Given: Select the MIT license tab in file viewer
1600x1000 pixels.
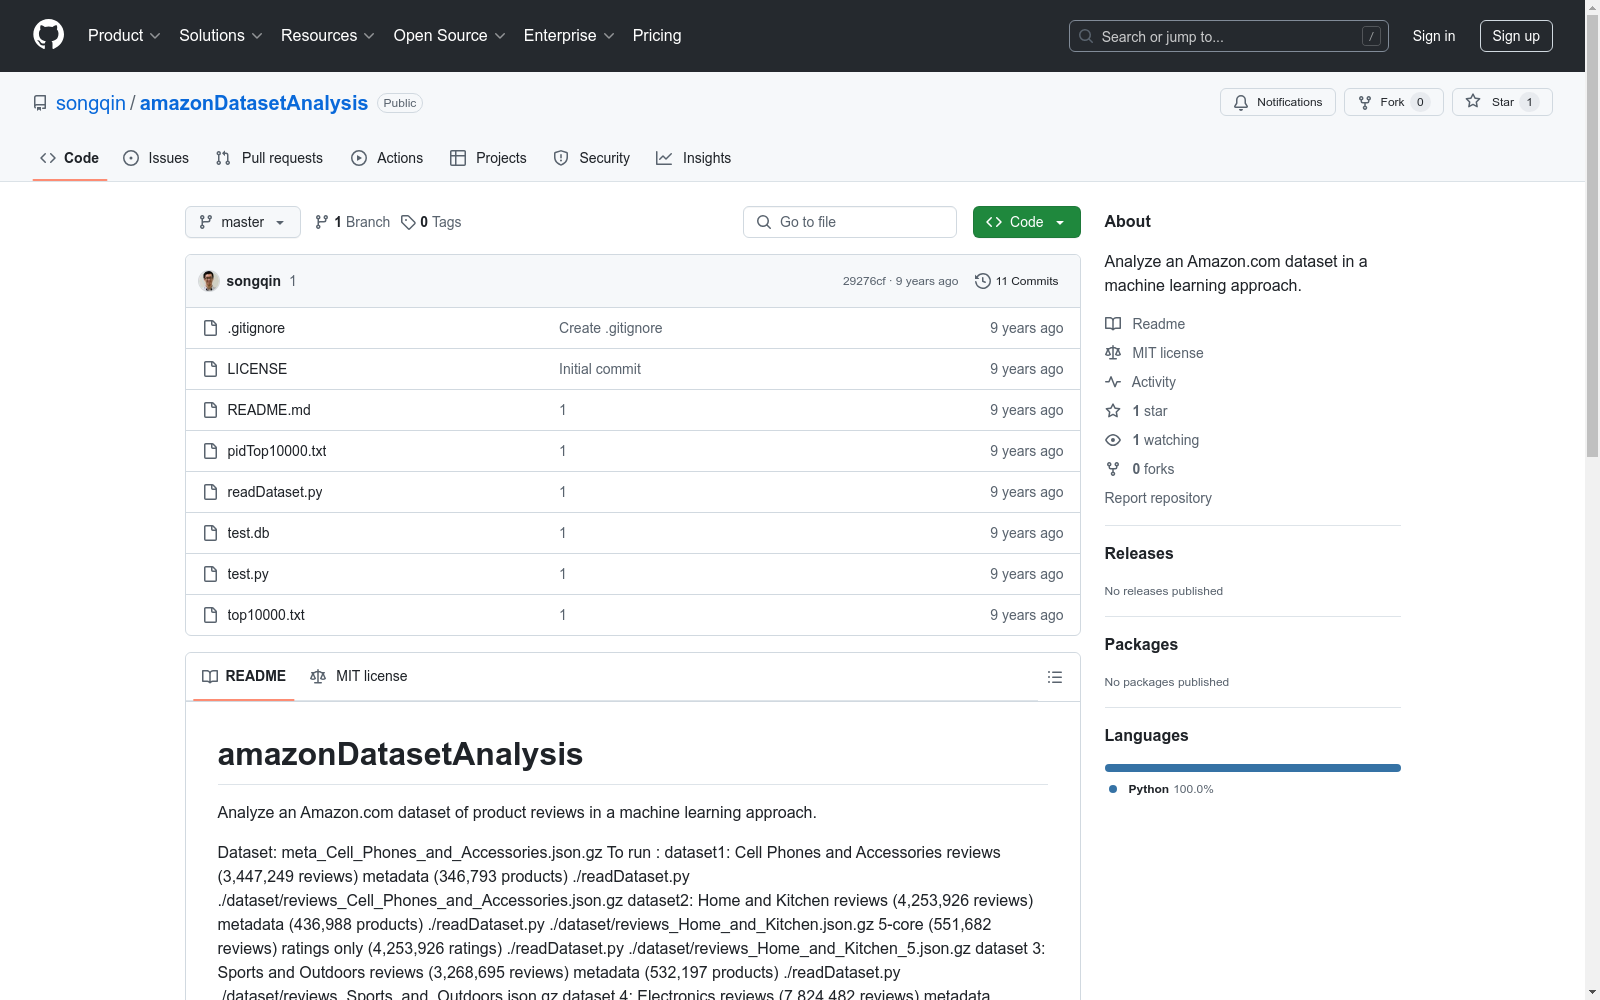Looking at the screenshot, I should pos(359,676).
